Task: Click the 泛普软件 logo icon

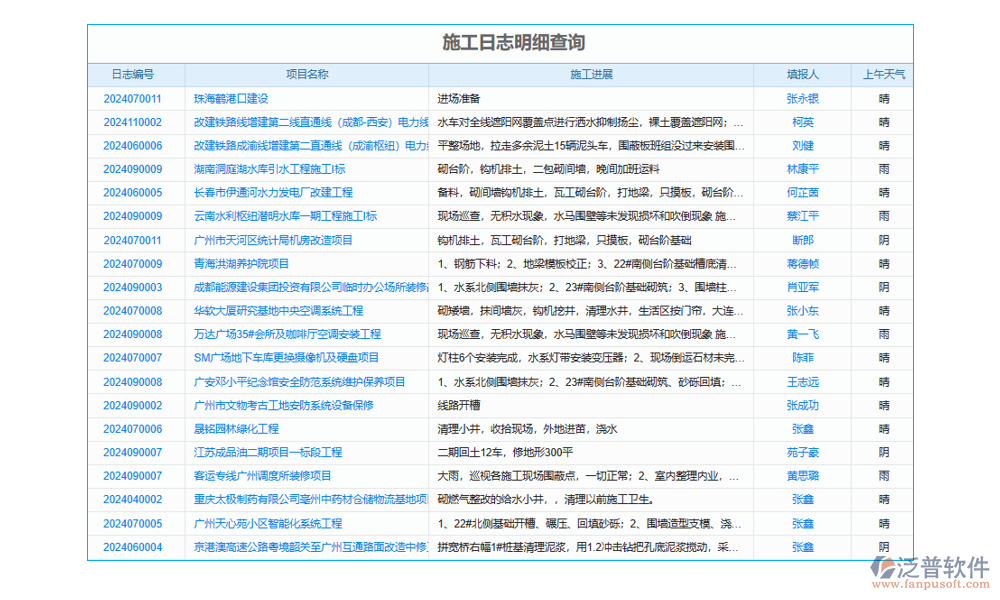Action: (885, 571)
